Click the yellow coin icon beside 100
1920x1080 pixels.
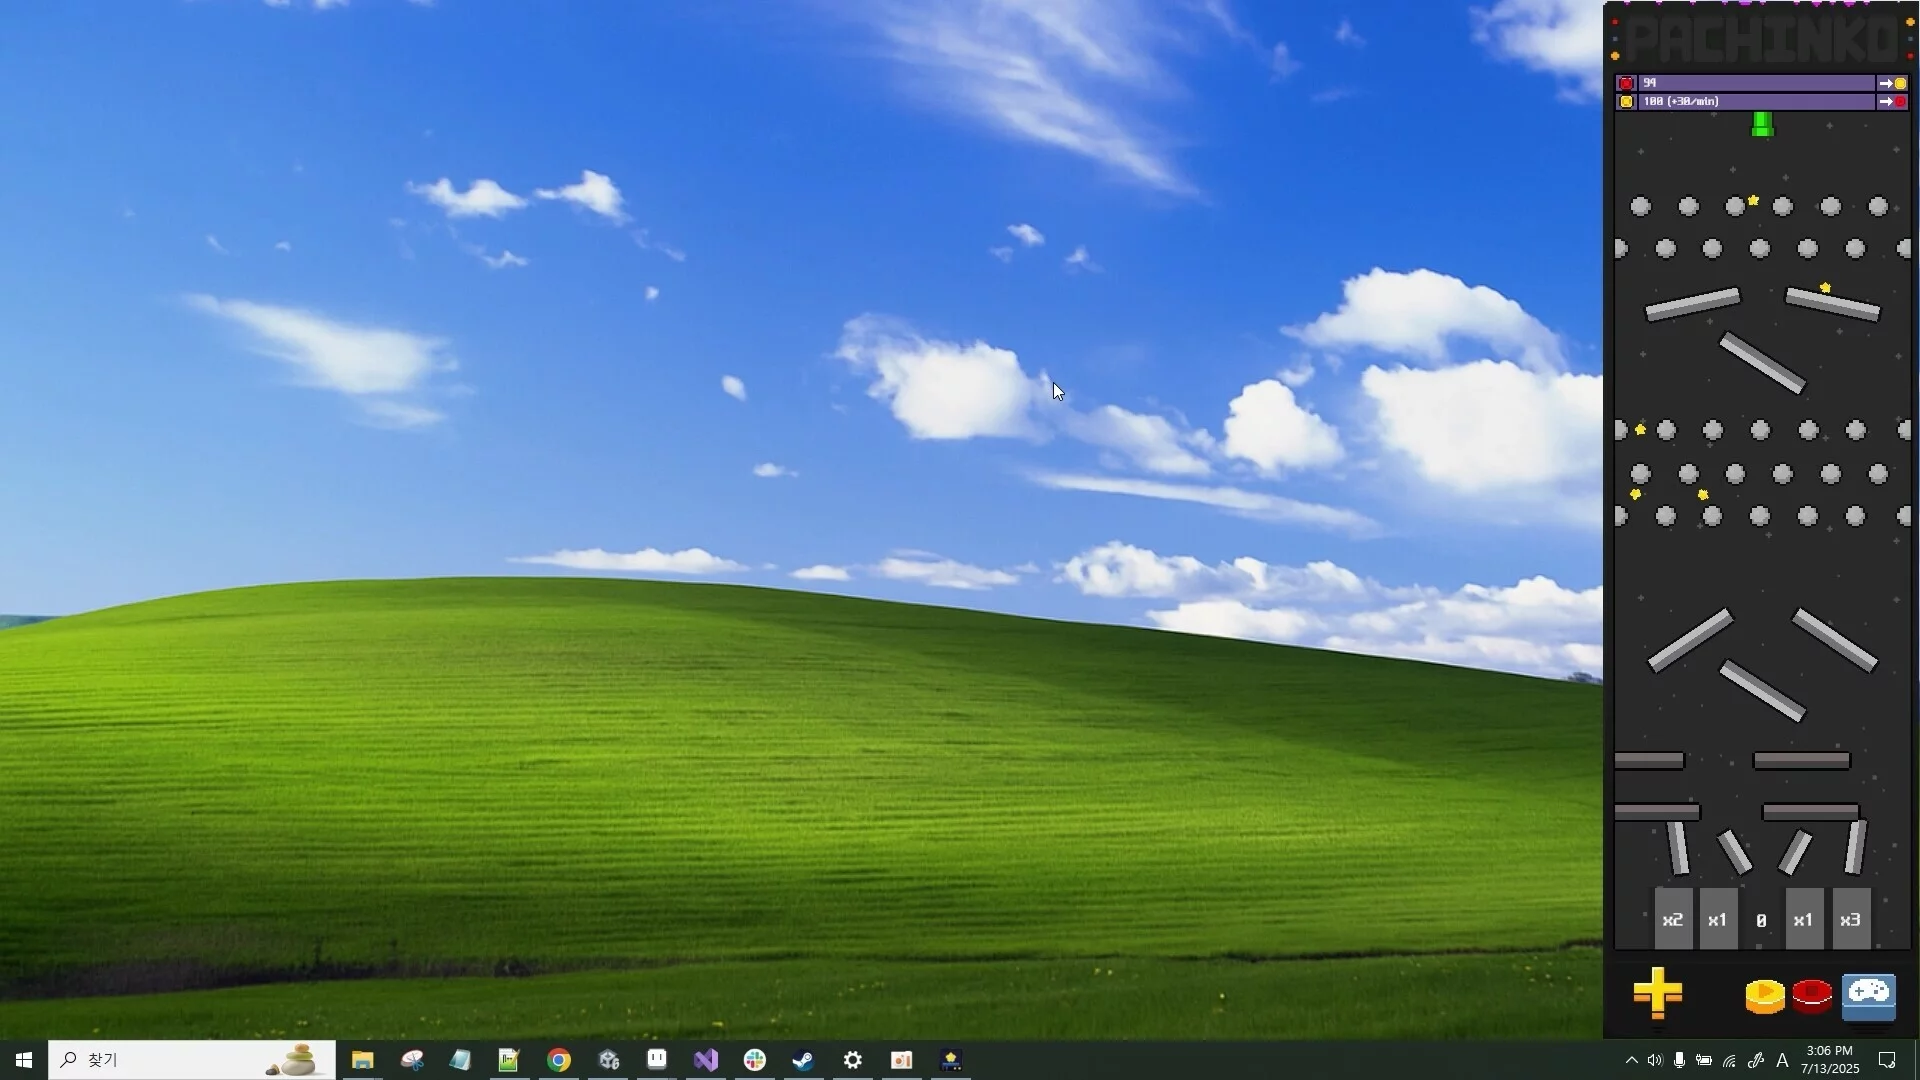tap(1626, 101)
